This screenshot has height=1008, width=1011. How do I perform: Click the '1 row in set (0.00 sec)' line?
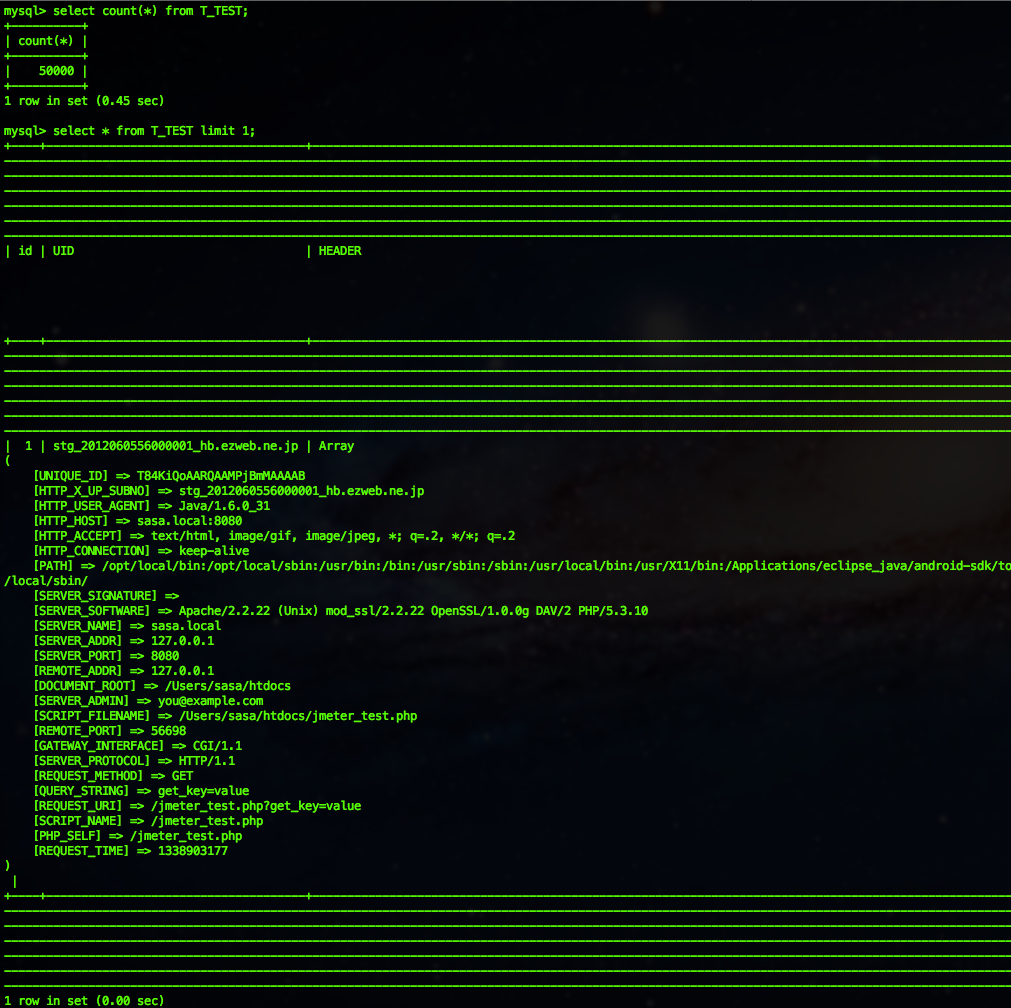[84, 1000]
